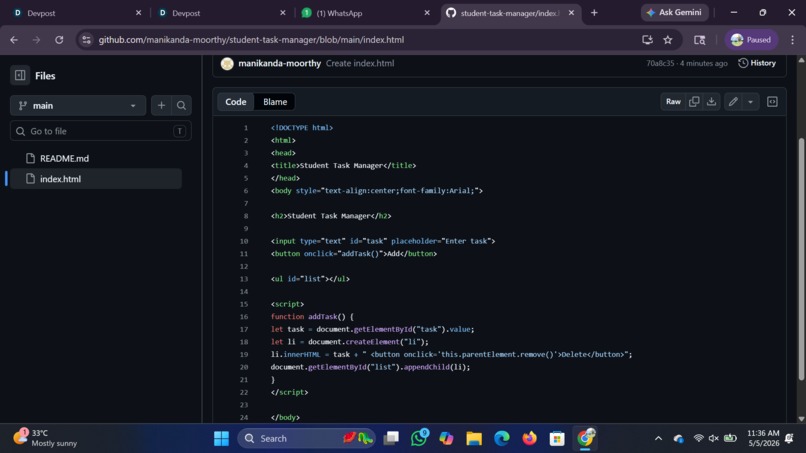
Task: Show hidden system tray icons
Action: [x=658, y=439]
